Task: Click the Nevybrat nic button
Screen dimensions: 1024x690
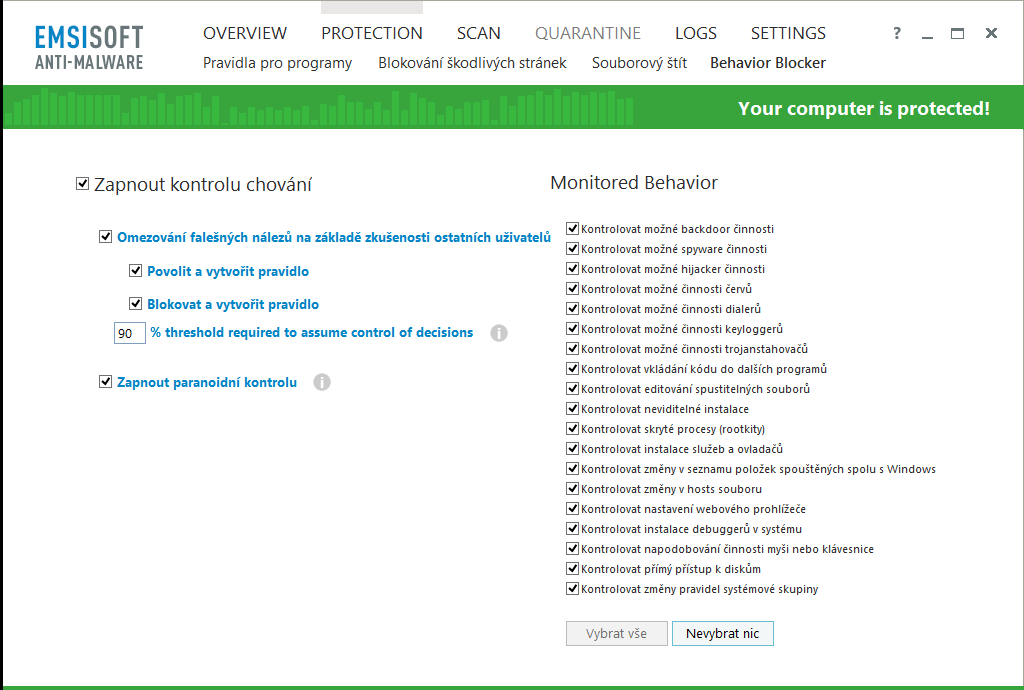Action: pos(722,634)
